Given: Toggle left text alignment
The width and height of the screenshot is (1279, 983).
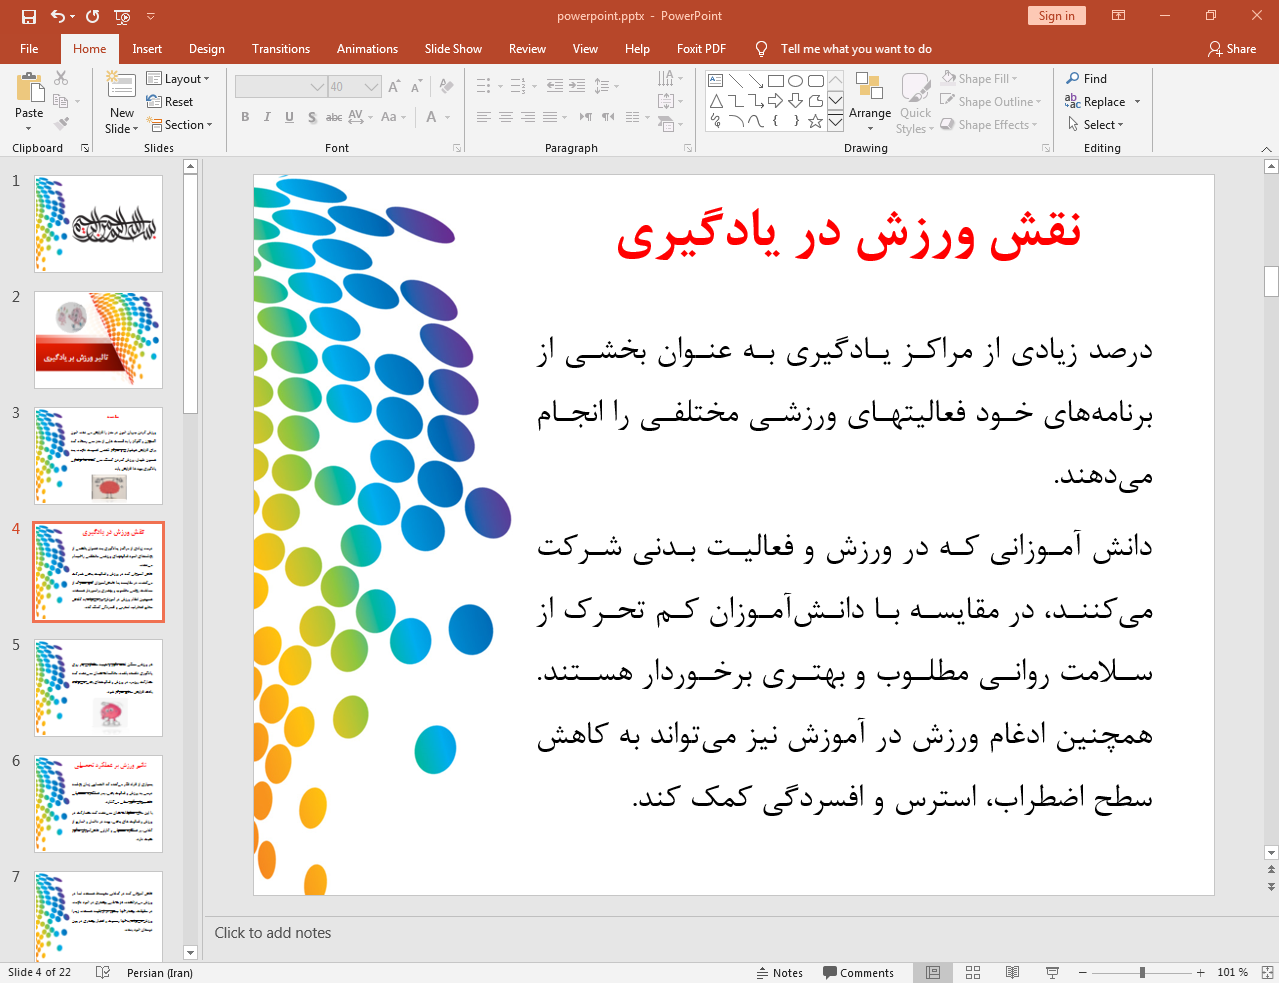Looking at the screenshot, I should tap(483, 117).
